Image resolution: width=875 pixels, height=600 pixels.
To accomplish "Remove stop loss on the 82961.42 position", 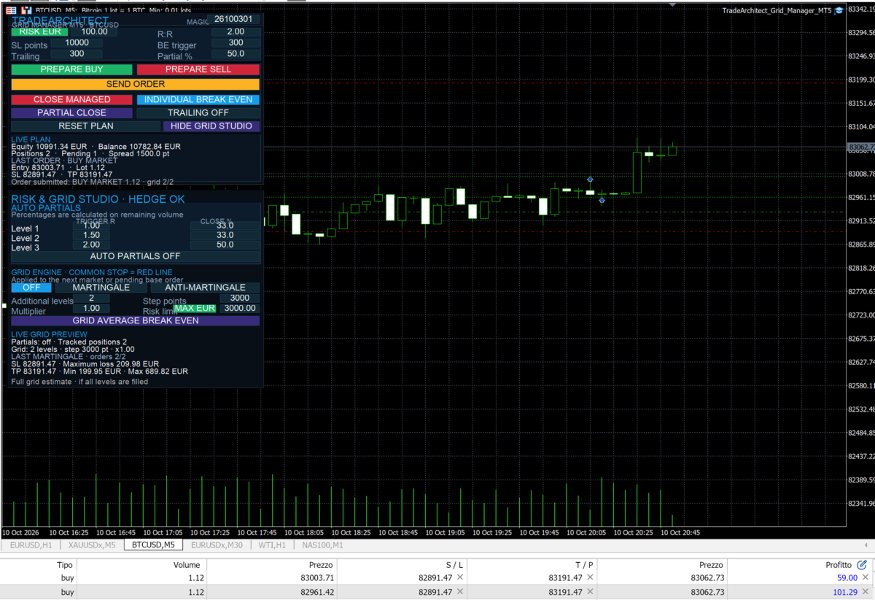I will point(460,592).
